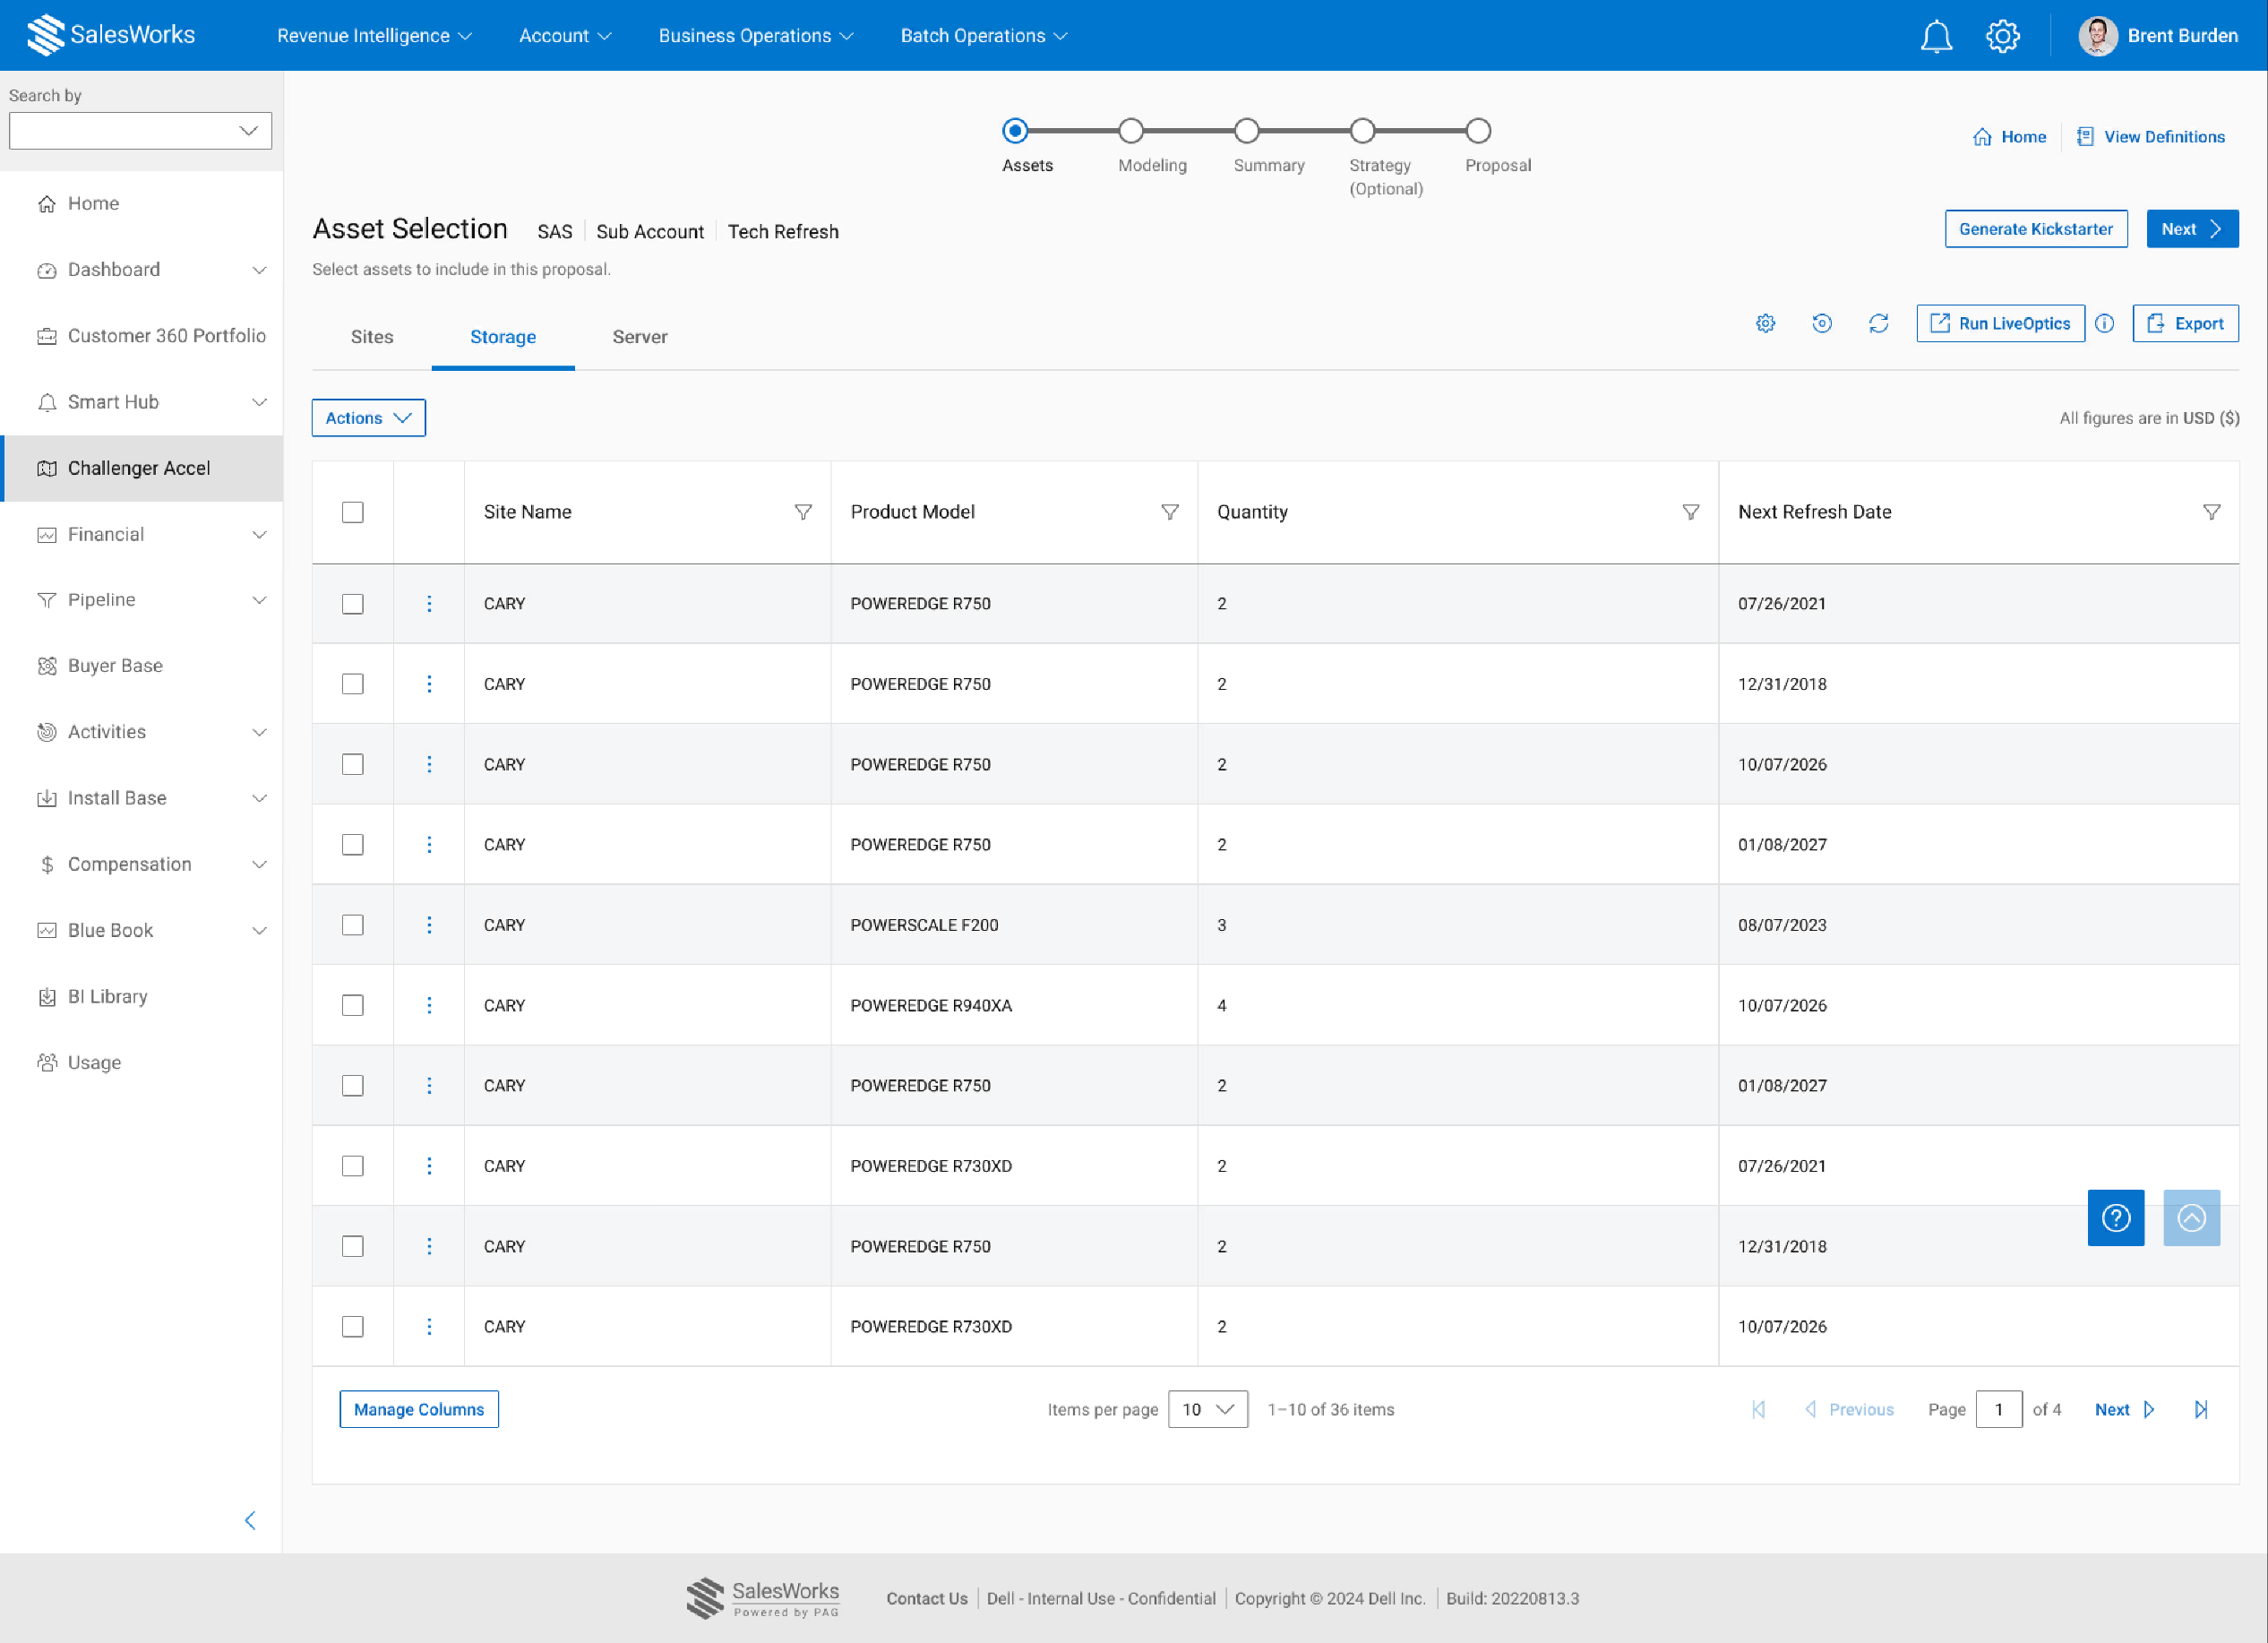
Task: Switch to the Server tab
Action: (640, 337)
